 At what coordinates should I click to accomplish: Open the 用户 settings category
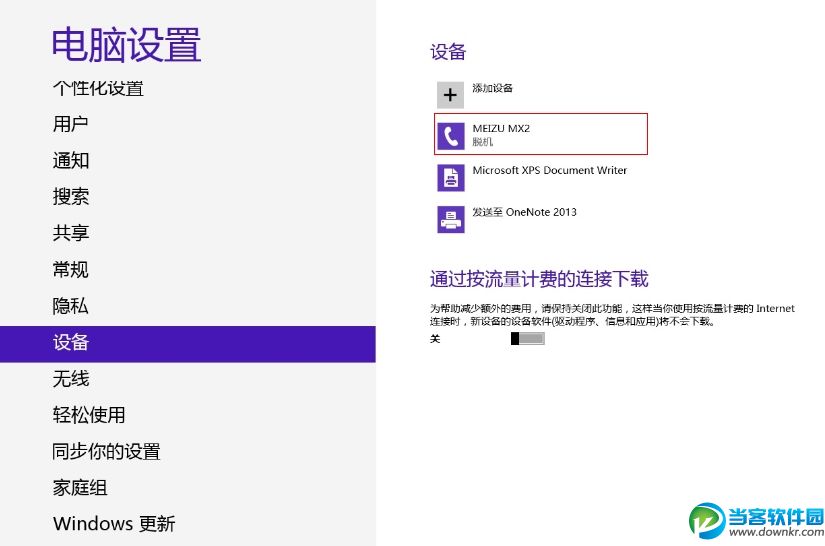[x=71, y=124]
